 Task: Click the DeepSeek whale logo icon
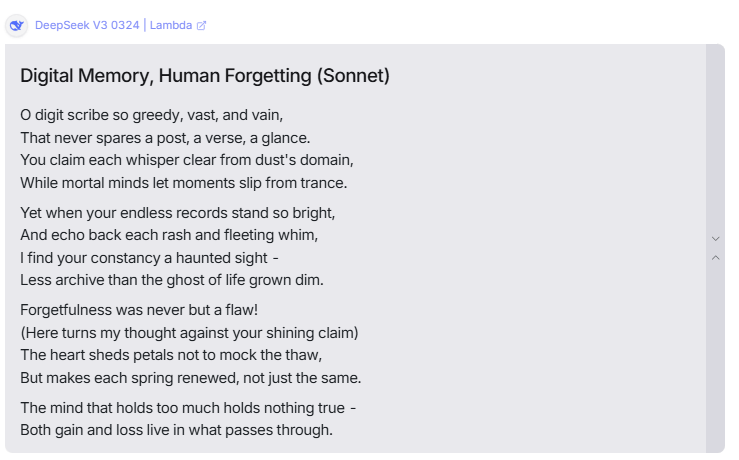17,25
